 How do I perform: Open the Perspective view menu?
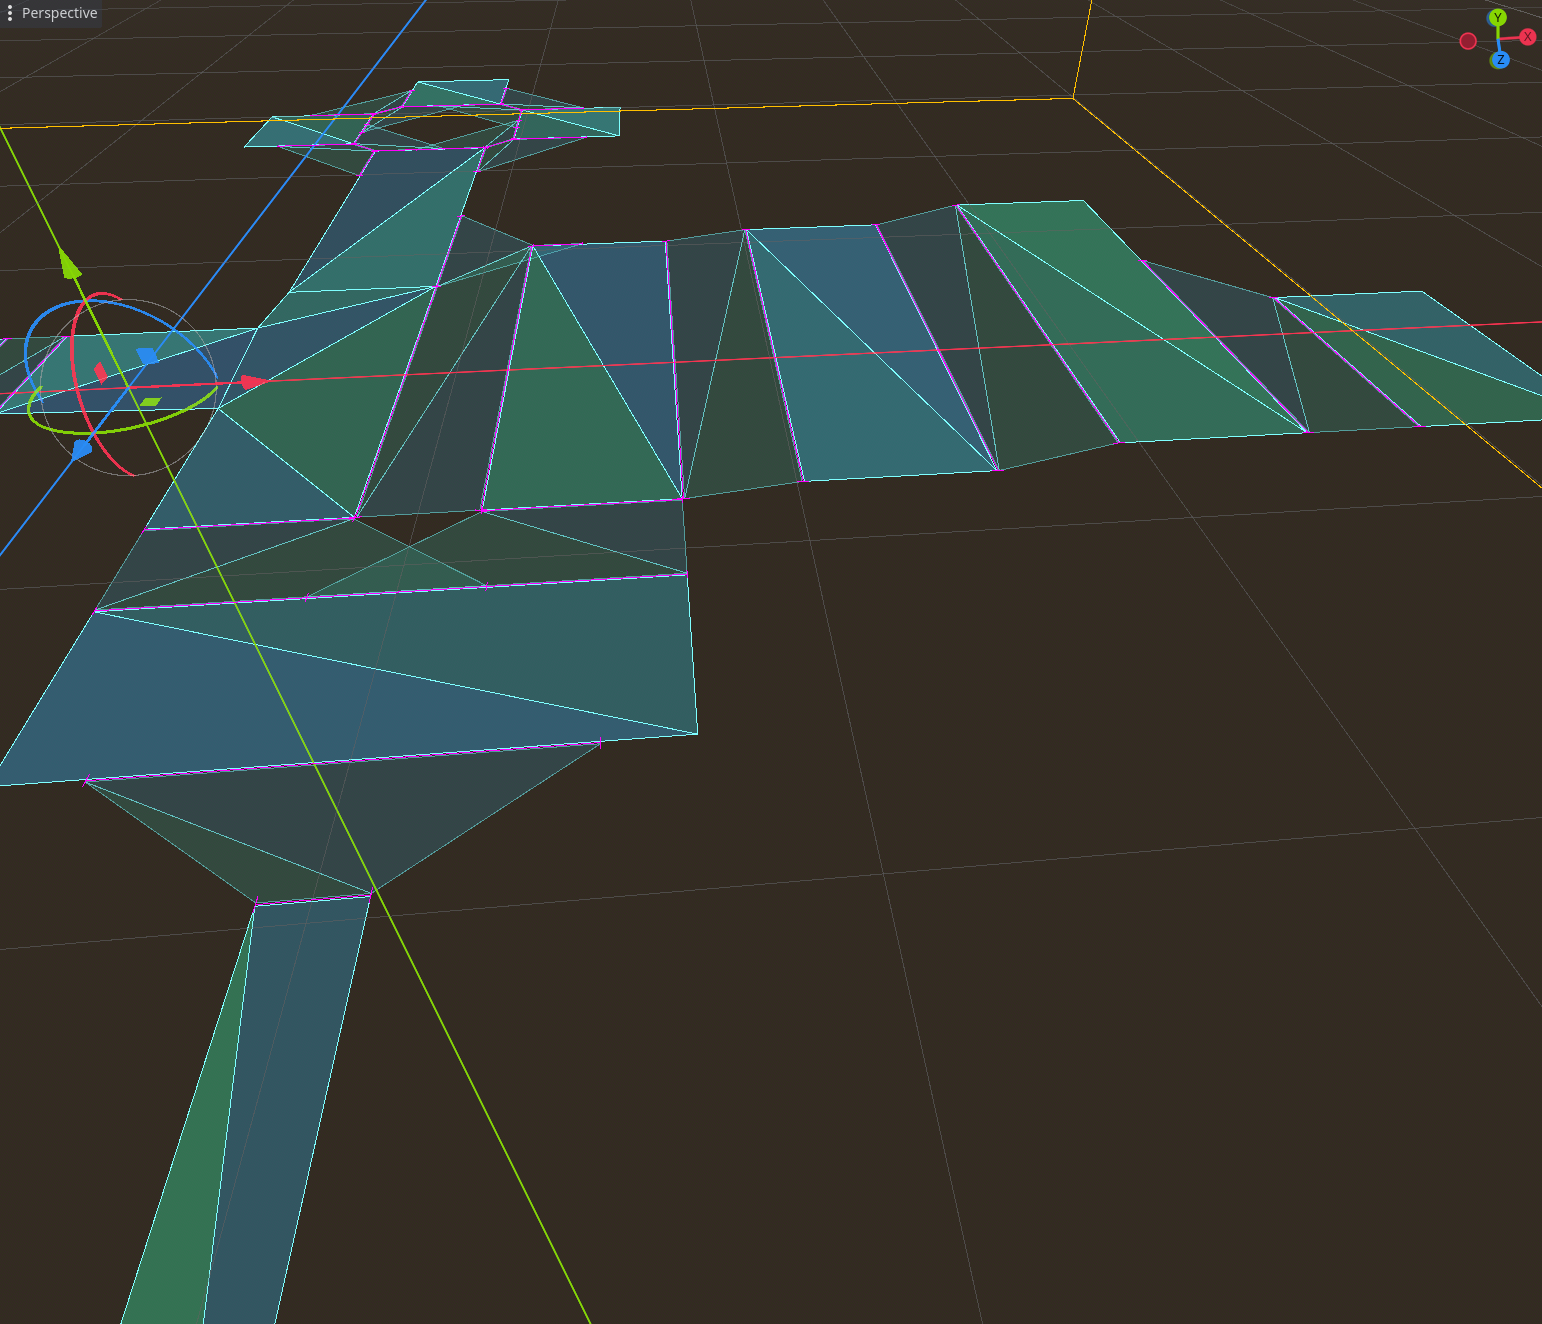tap(51, 13)
